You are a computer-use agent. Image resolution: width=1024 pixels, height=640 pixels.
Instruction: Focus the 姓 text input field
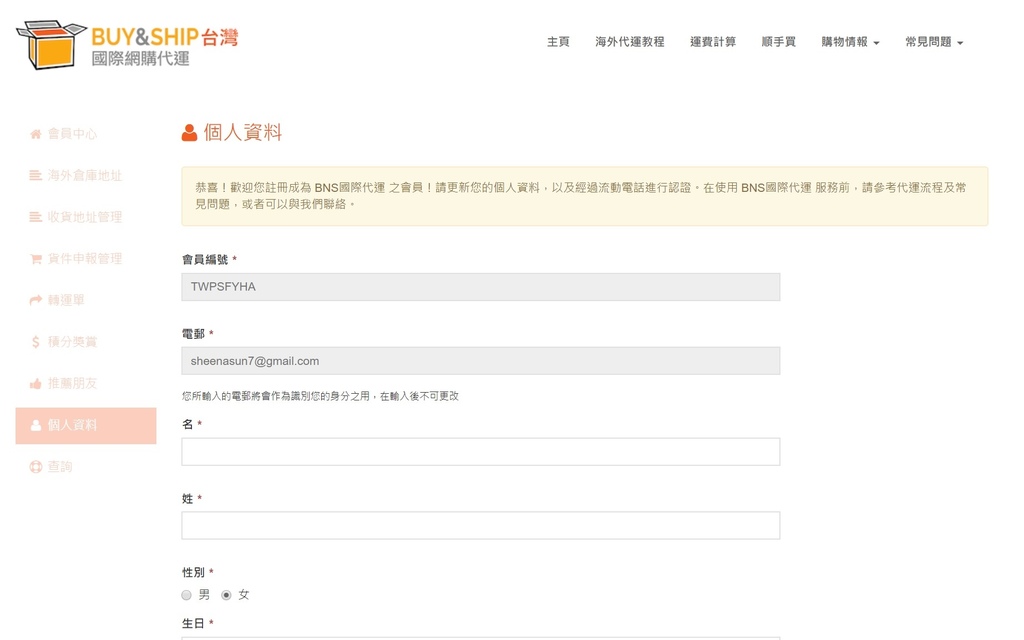click(480, 526)
